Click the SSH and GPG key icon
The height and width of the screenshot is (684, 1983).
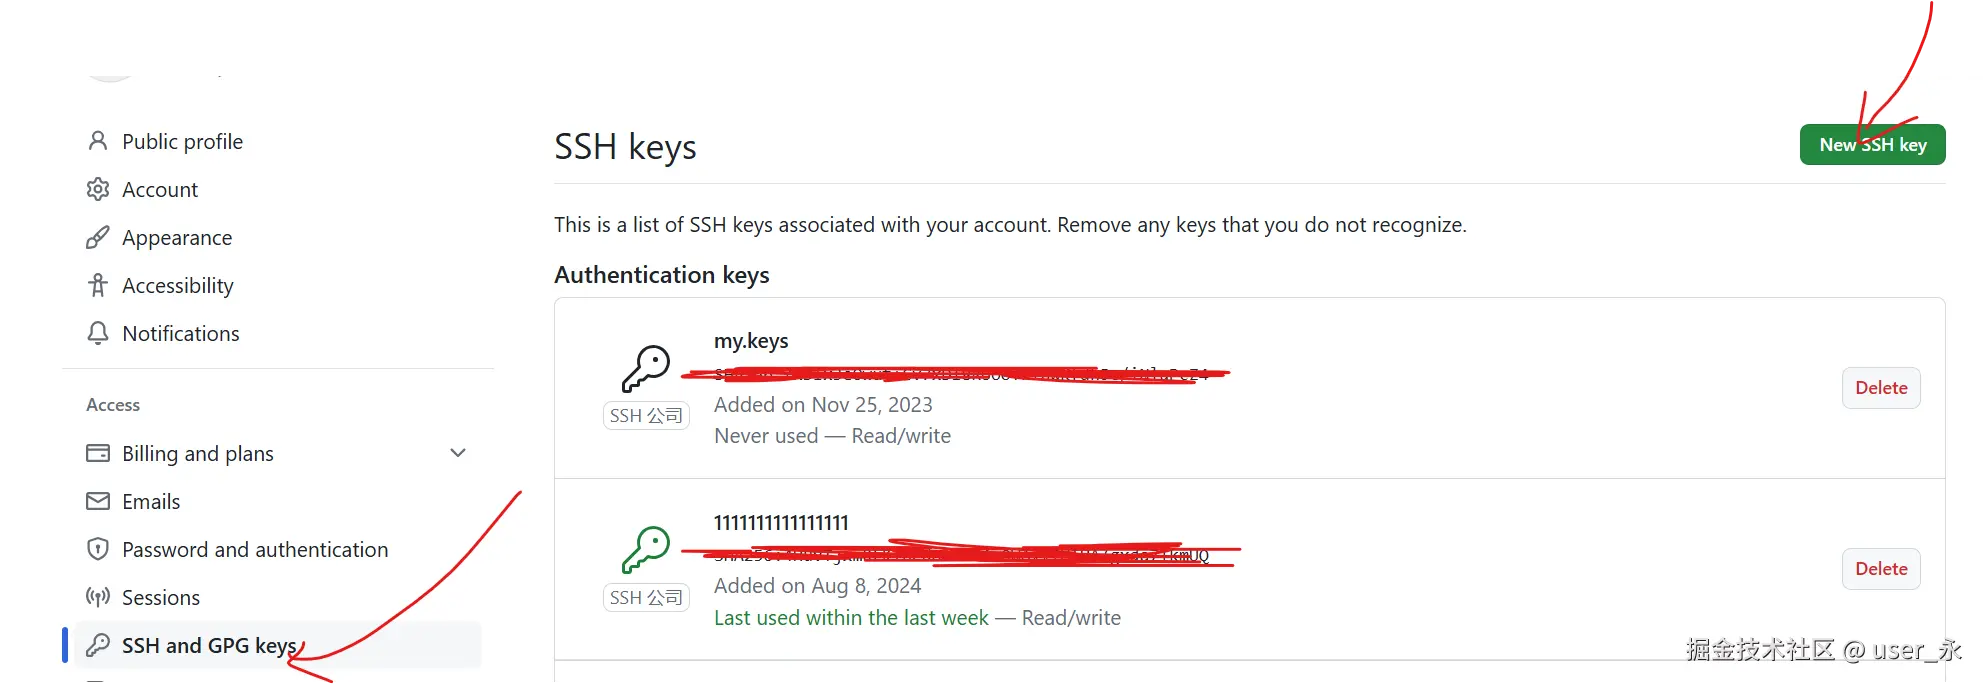click(x=98, y=645)
